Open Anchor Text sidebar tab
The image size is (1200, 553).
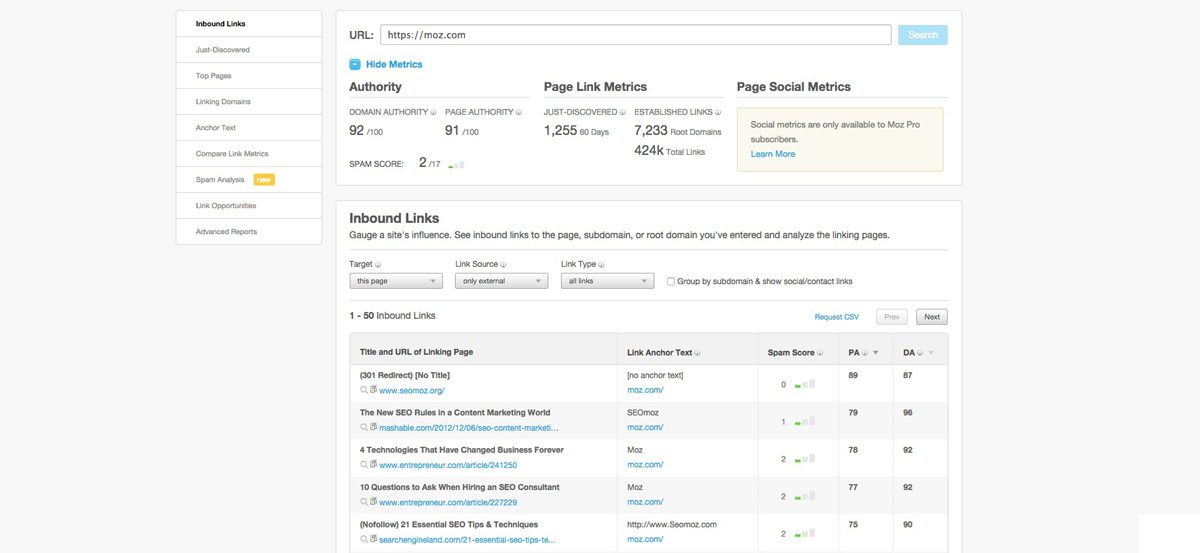coord(249,128)
